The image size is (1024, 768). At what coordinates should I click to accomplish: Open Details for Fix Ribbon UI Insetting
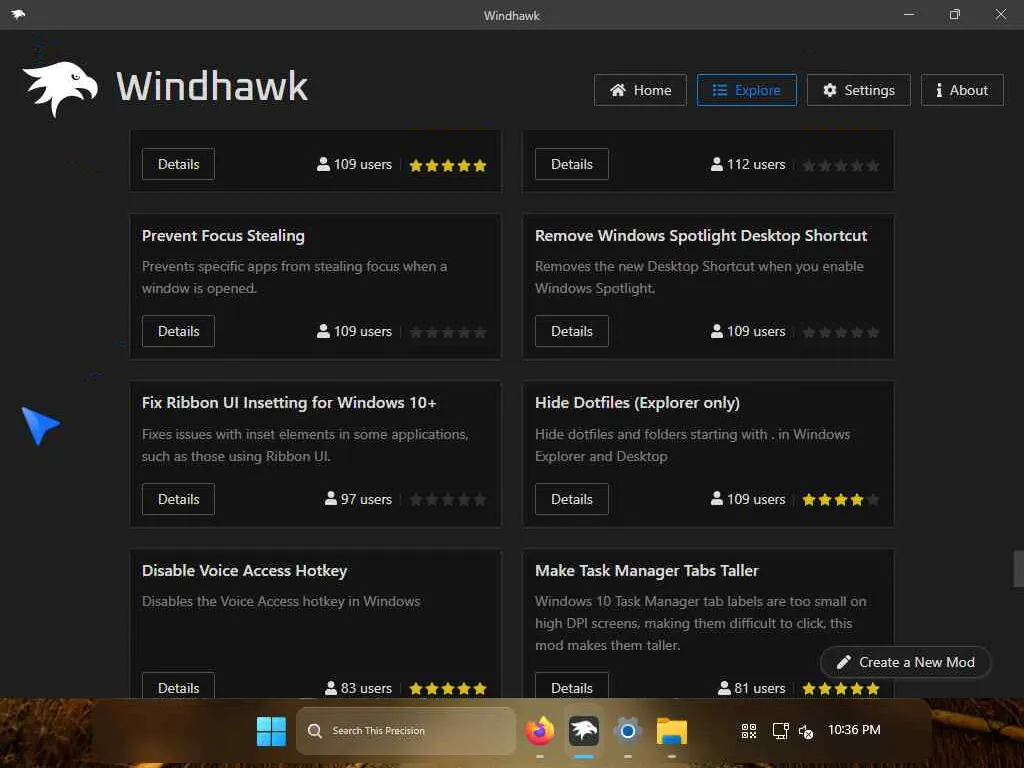coord(178,499)
